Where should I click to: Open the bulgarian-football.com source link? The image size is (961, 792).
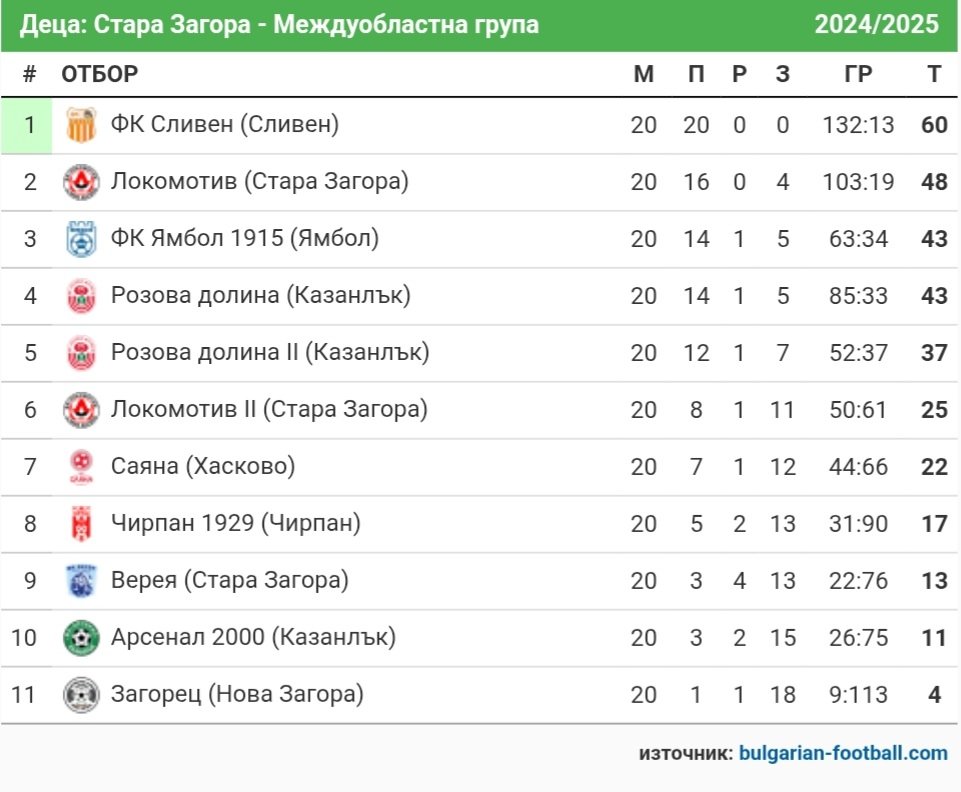click(843, 753)
